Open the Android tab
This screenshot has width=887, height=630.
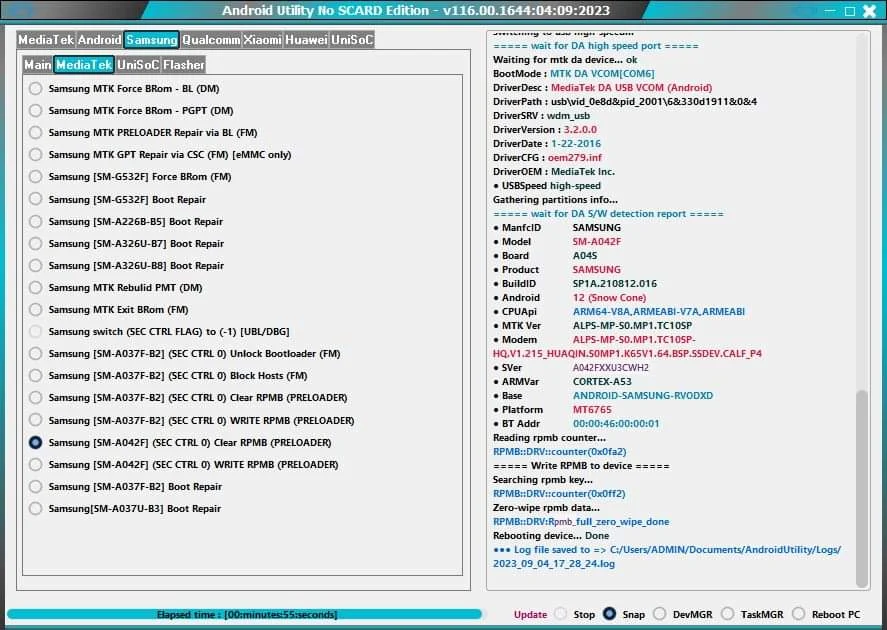100,40
